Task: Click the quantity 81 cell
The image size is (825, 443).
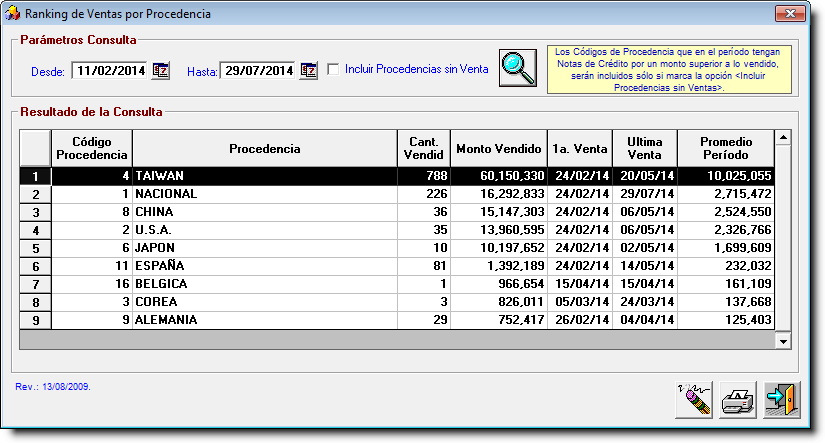Action: 424,266
